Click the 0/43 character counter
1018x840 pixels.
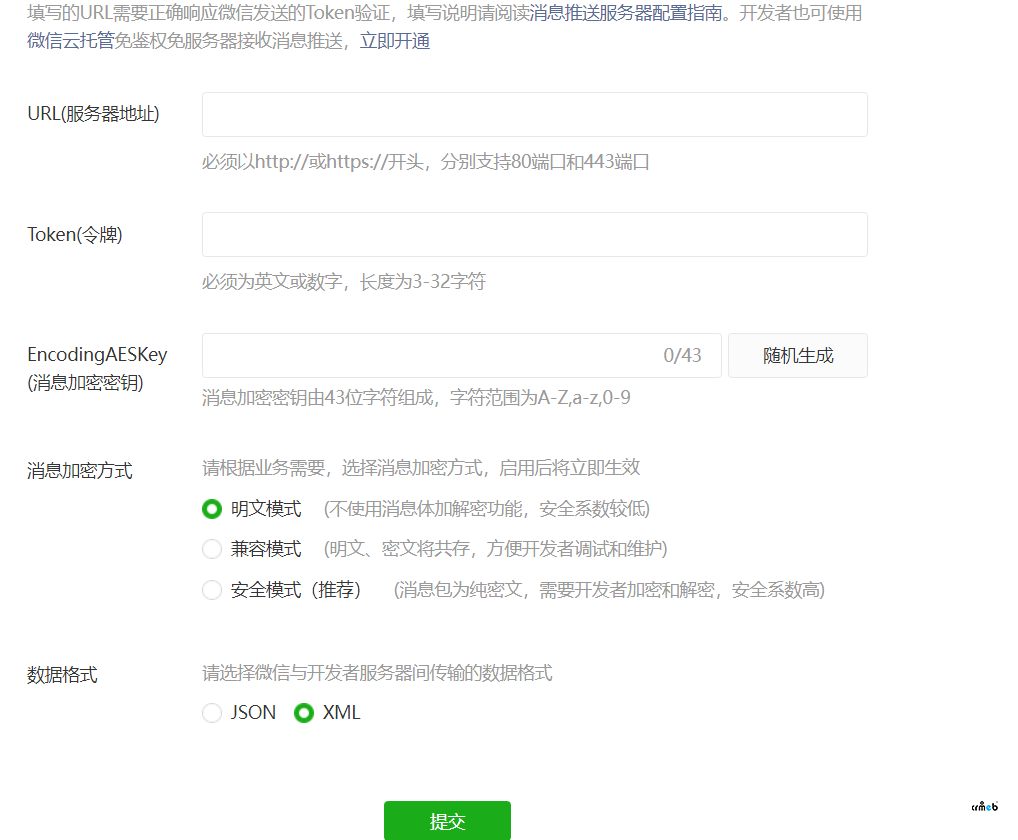682,356
